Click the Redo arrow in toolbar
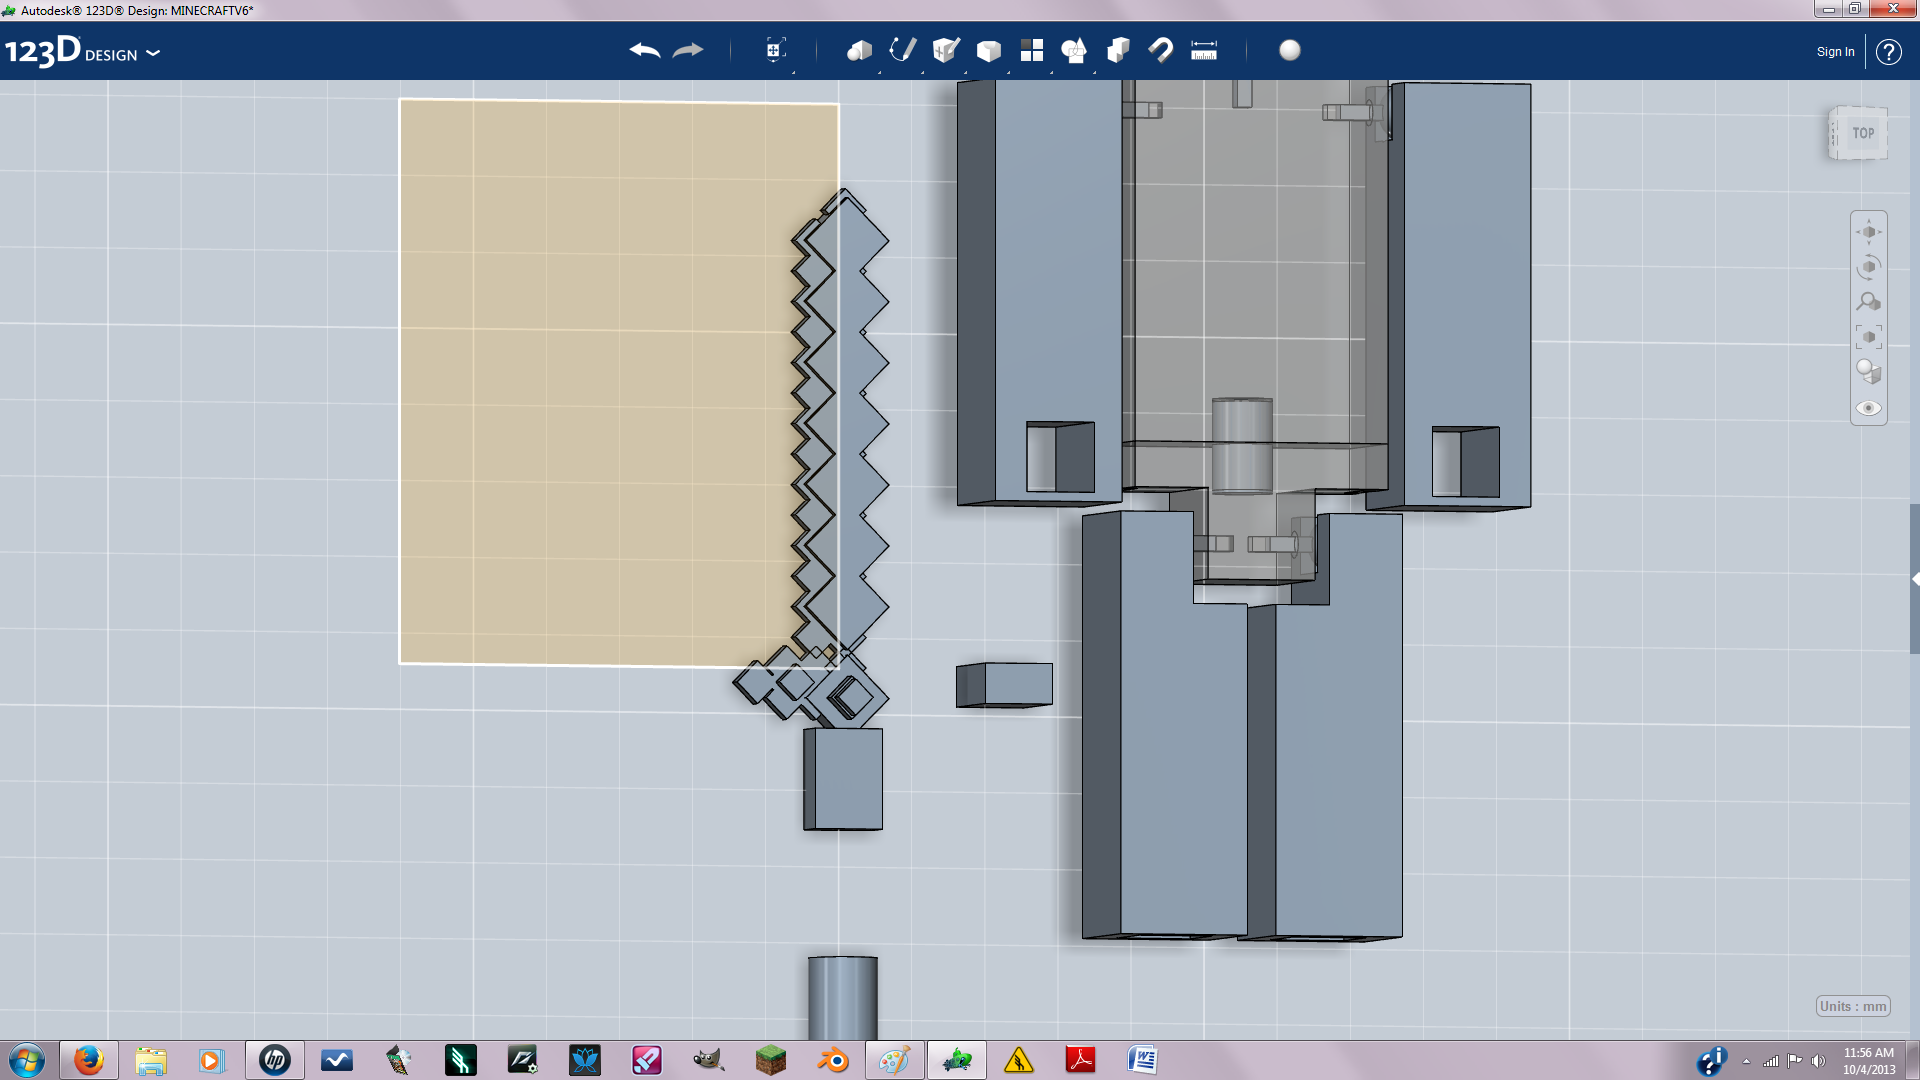The height and width of the screenshot is (1080, 1920). (x=688, y=50)
